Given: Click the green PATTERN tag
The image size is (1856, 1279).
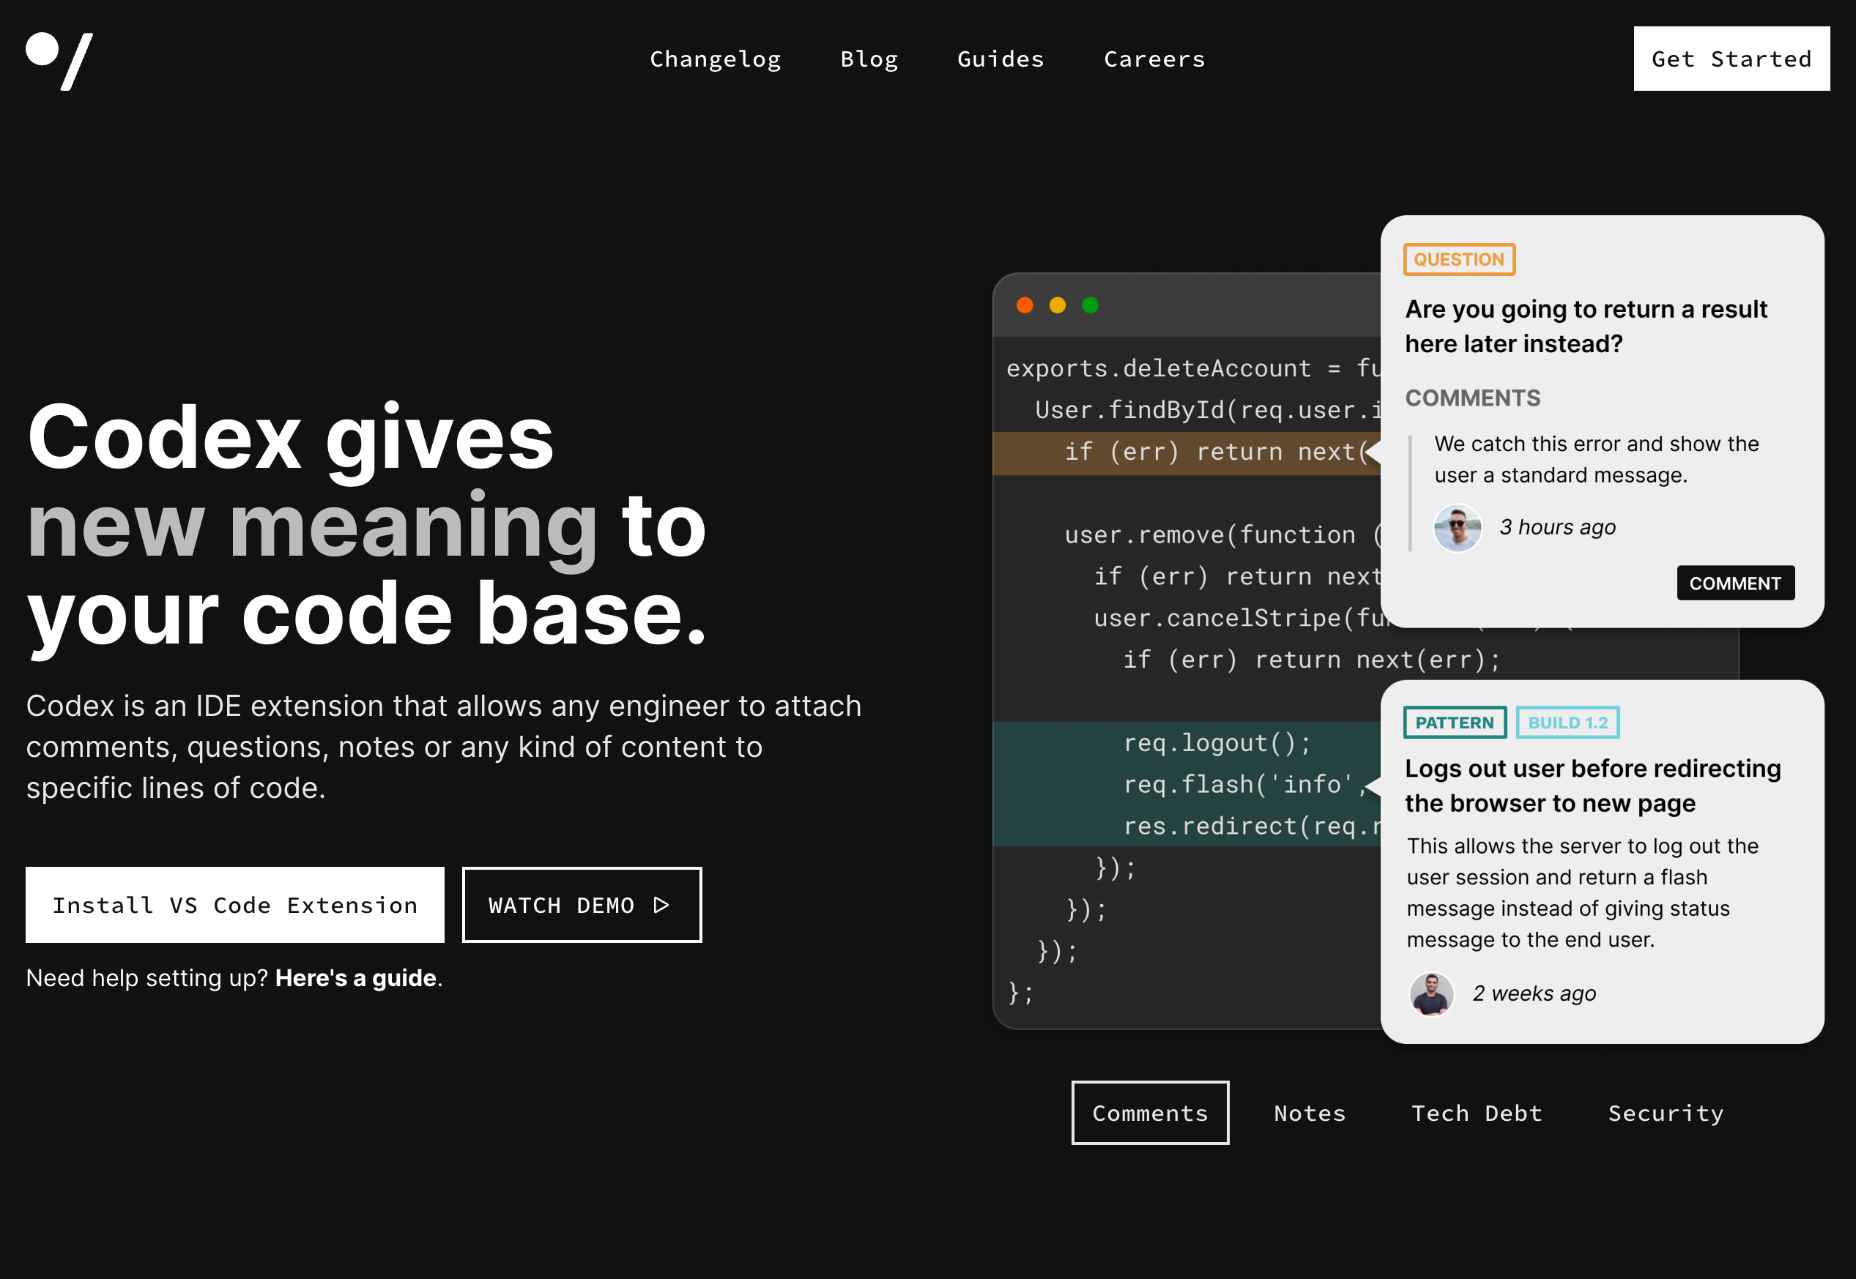Looking at the screenshot, I should (x=1455, y=722).
